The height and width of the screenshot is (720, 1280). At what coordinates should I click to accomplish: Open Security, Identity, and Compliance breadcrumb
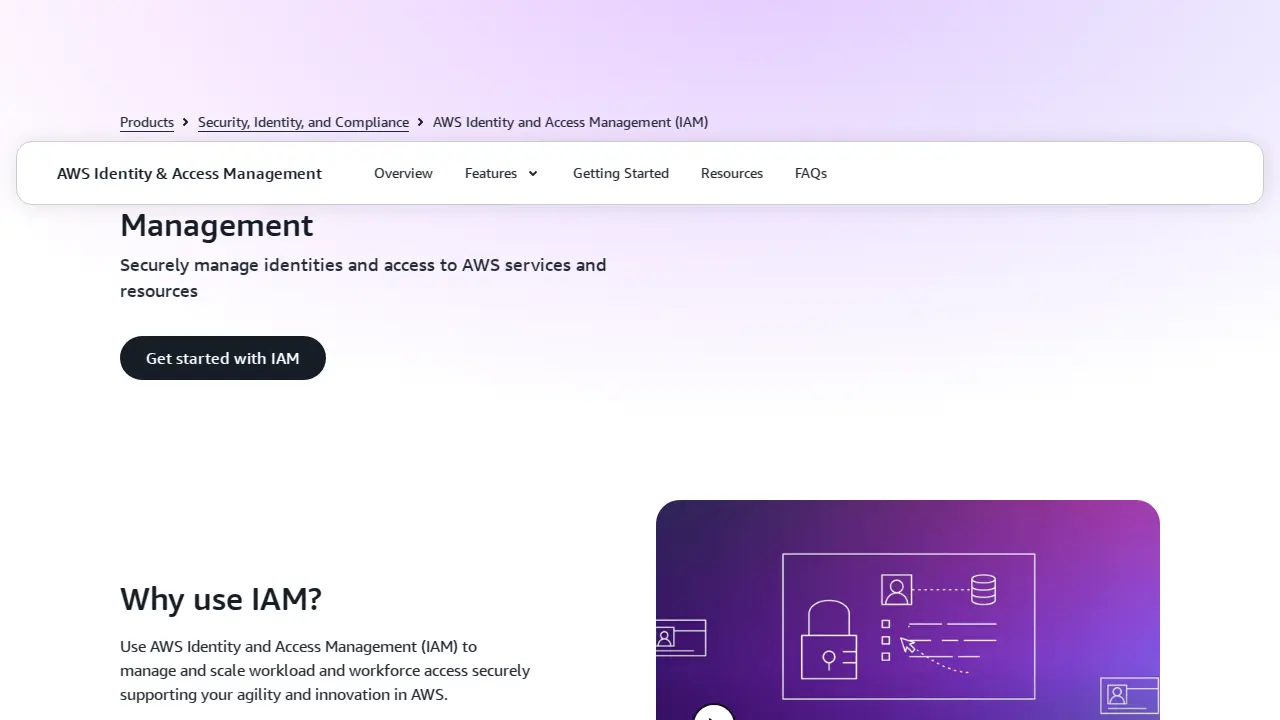coord(303,122)
